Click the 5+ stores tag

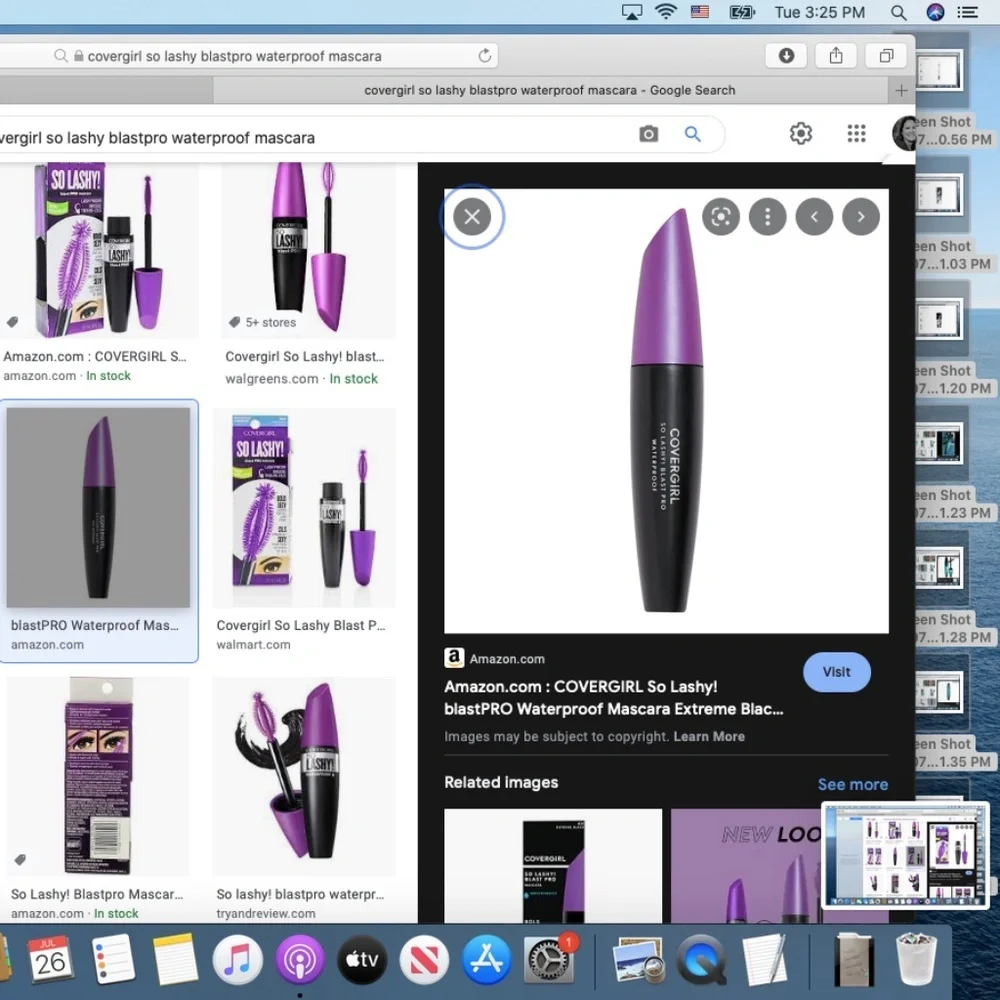click(x=270, y=323)
